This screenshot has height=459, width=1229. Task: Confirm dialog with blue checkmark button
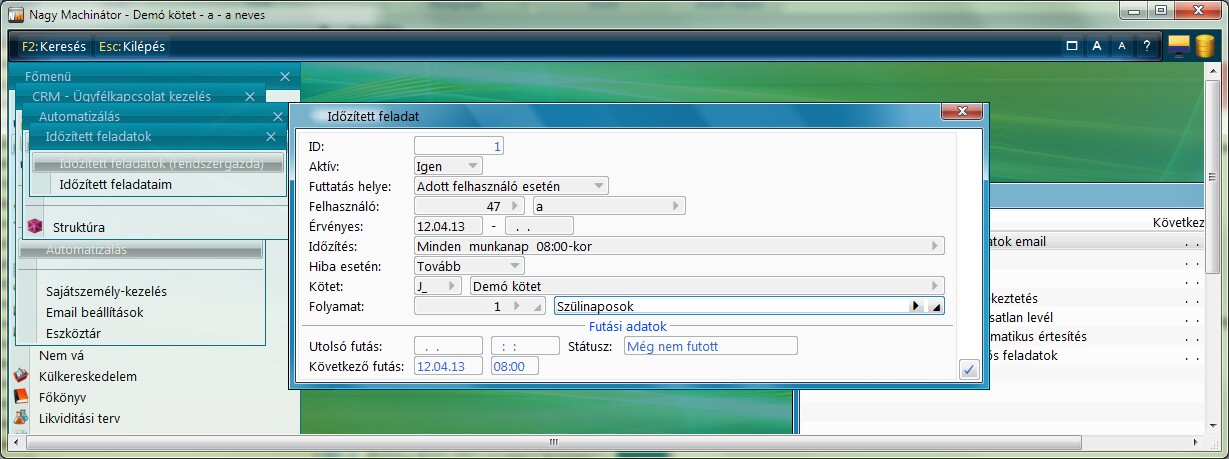(968, 370)
